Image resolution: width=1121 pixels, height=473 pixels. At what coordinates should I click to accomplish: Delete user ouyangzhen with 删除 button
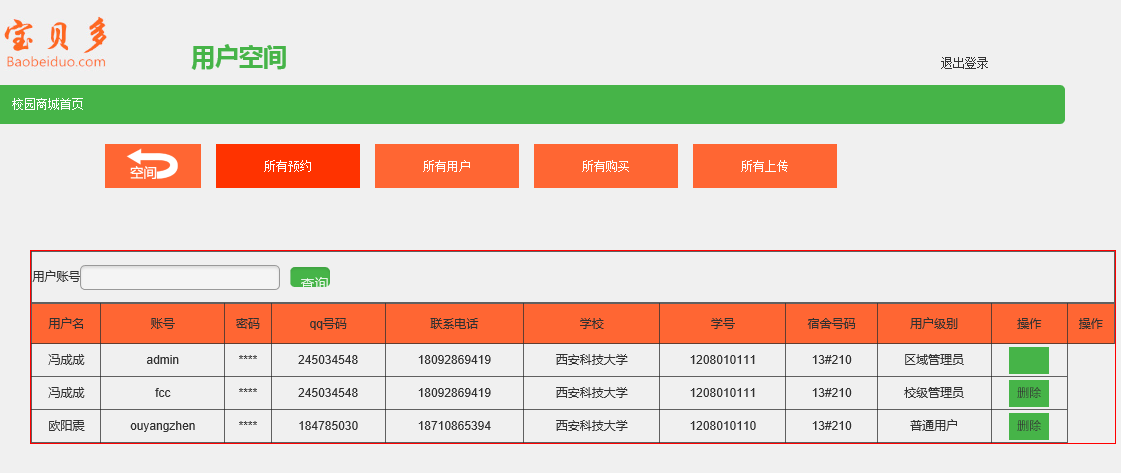pyautogui.click(x=1029, y=426)
